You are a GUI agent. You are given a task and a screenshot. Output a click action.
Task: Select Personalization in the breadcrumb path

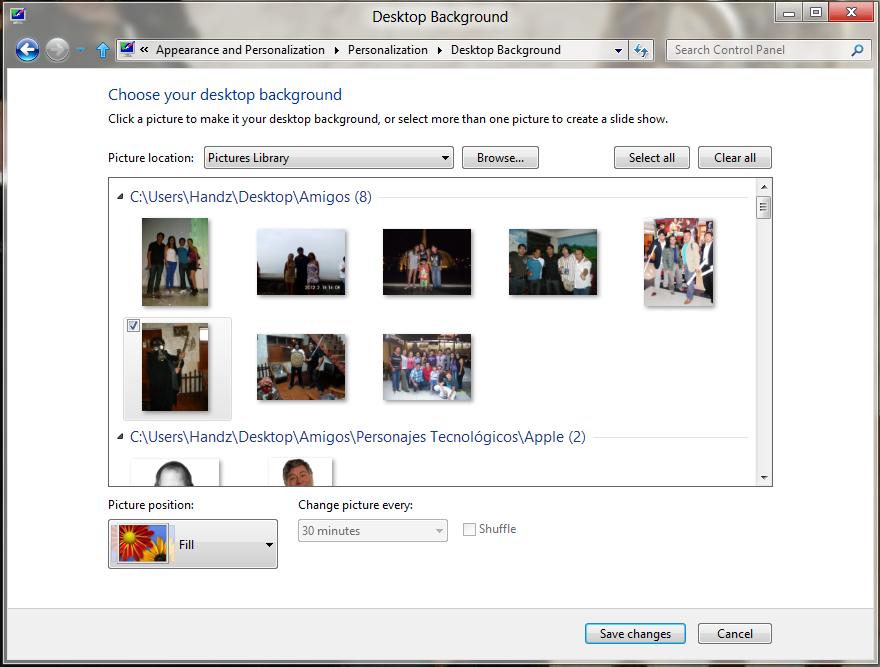(x=387, y=50)
